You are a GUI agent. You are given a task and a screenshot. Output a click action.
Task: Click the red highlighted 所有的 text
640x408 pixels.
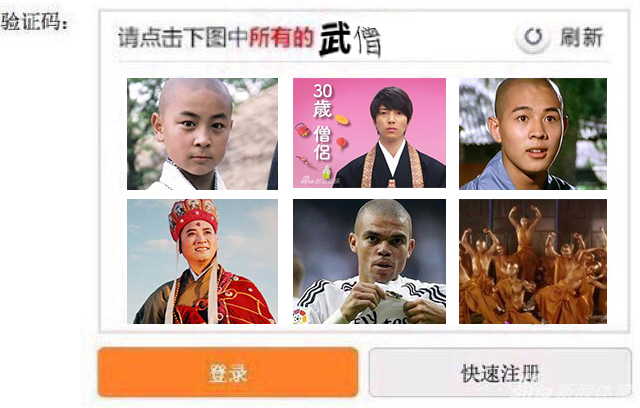[x=281, y=38]
